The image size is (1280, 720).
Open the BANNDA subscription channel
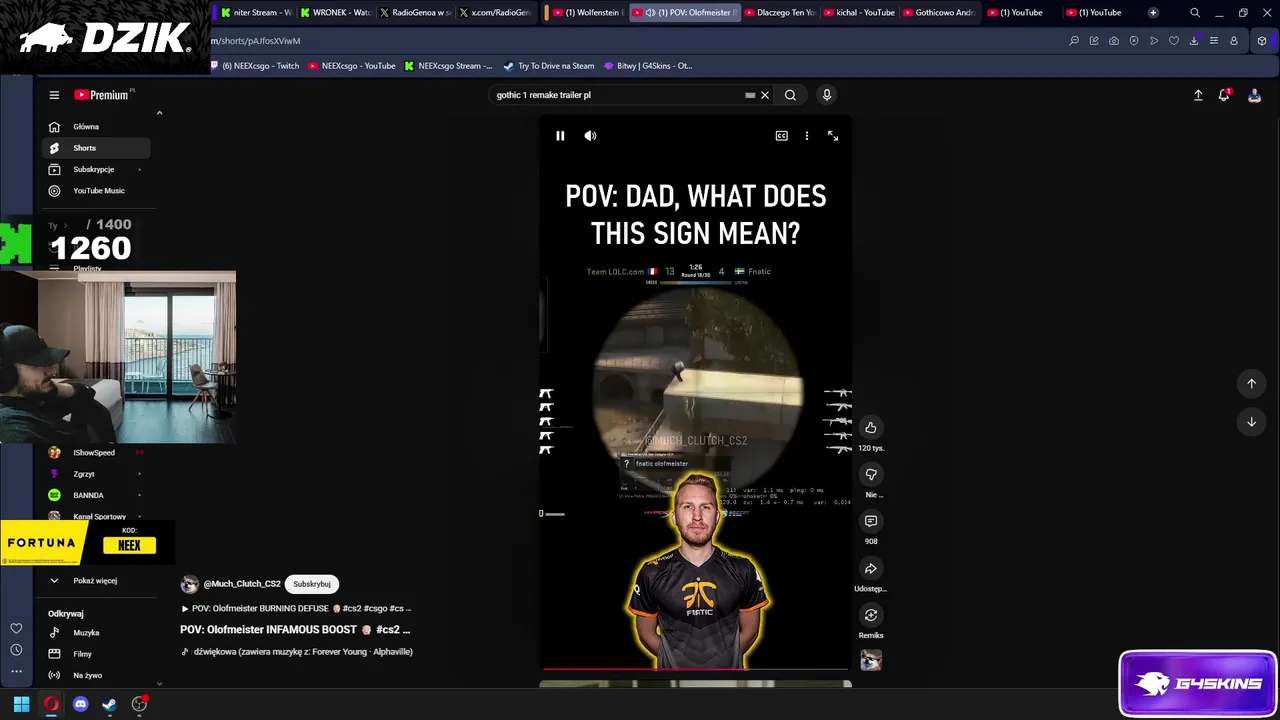96,495
